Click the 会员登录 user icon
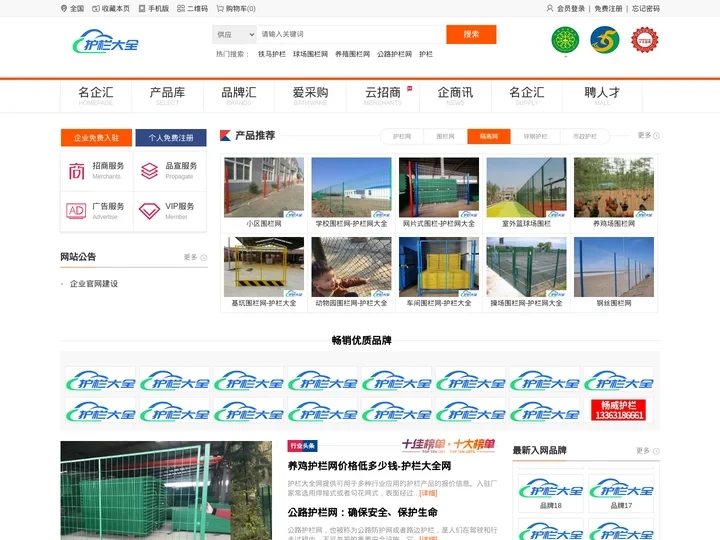 [550, 8]
